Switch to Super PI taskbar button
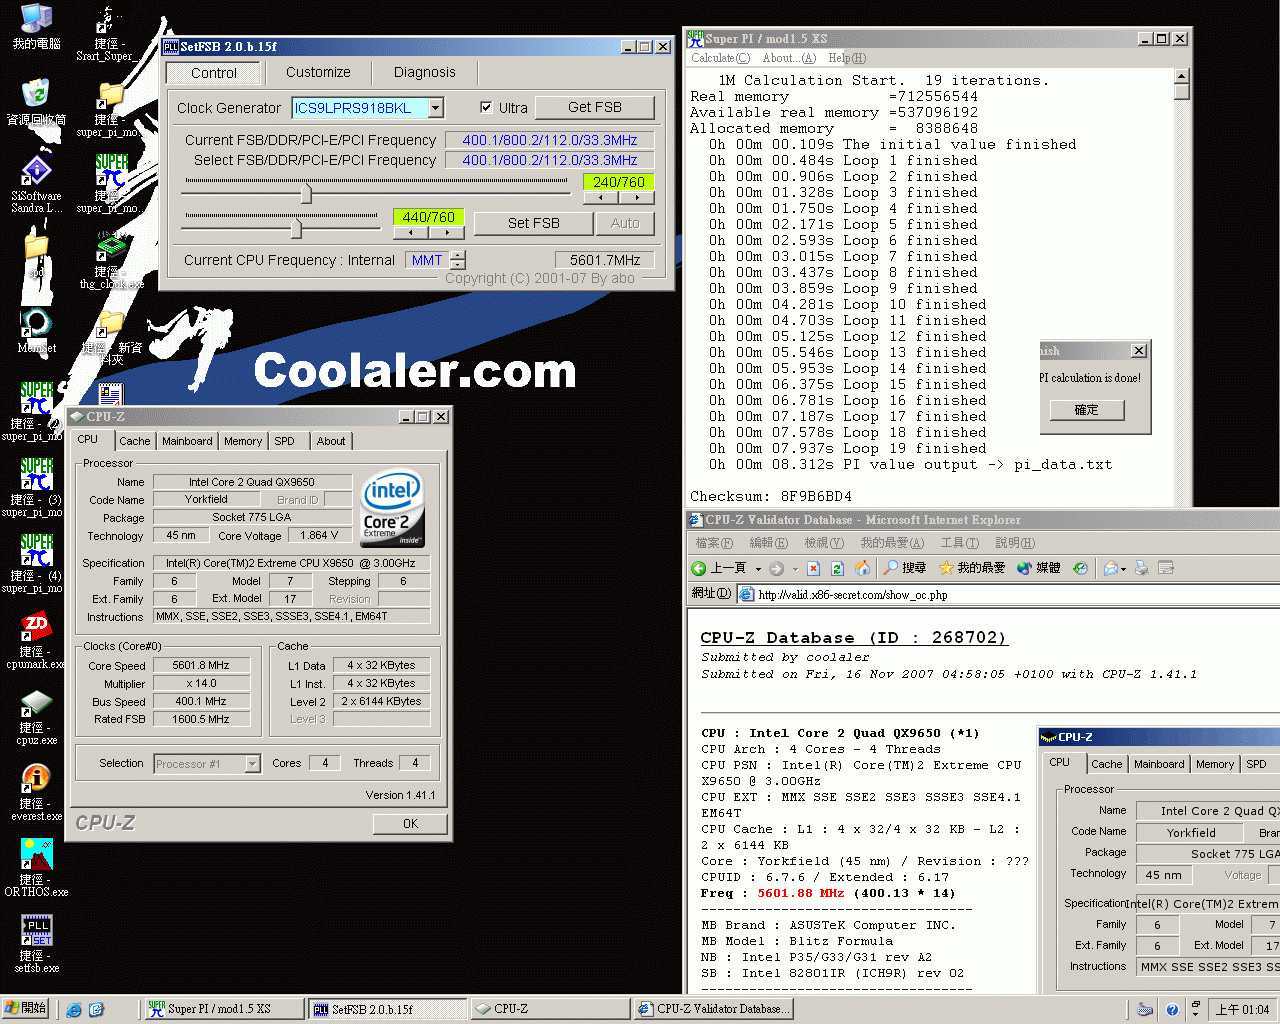The height and width of the screenshot is (1024, 1280). pos(224,1009)
